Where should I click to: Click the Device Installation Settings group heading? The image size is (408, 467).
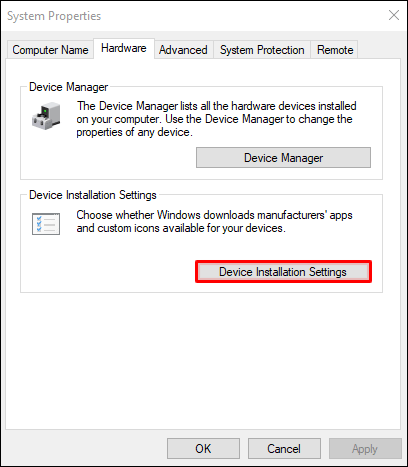coord(93,195)
